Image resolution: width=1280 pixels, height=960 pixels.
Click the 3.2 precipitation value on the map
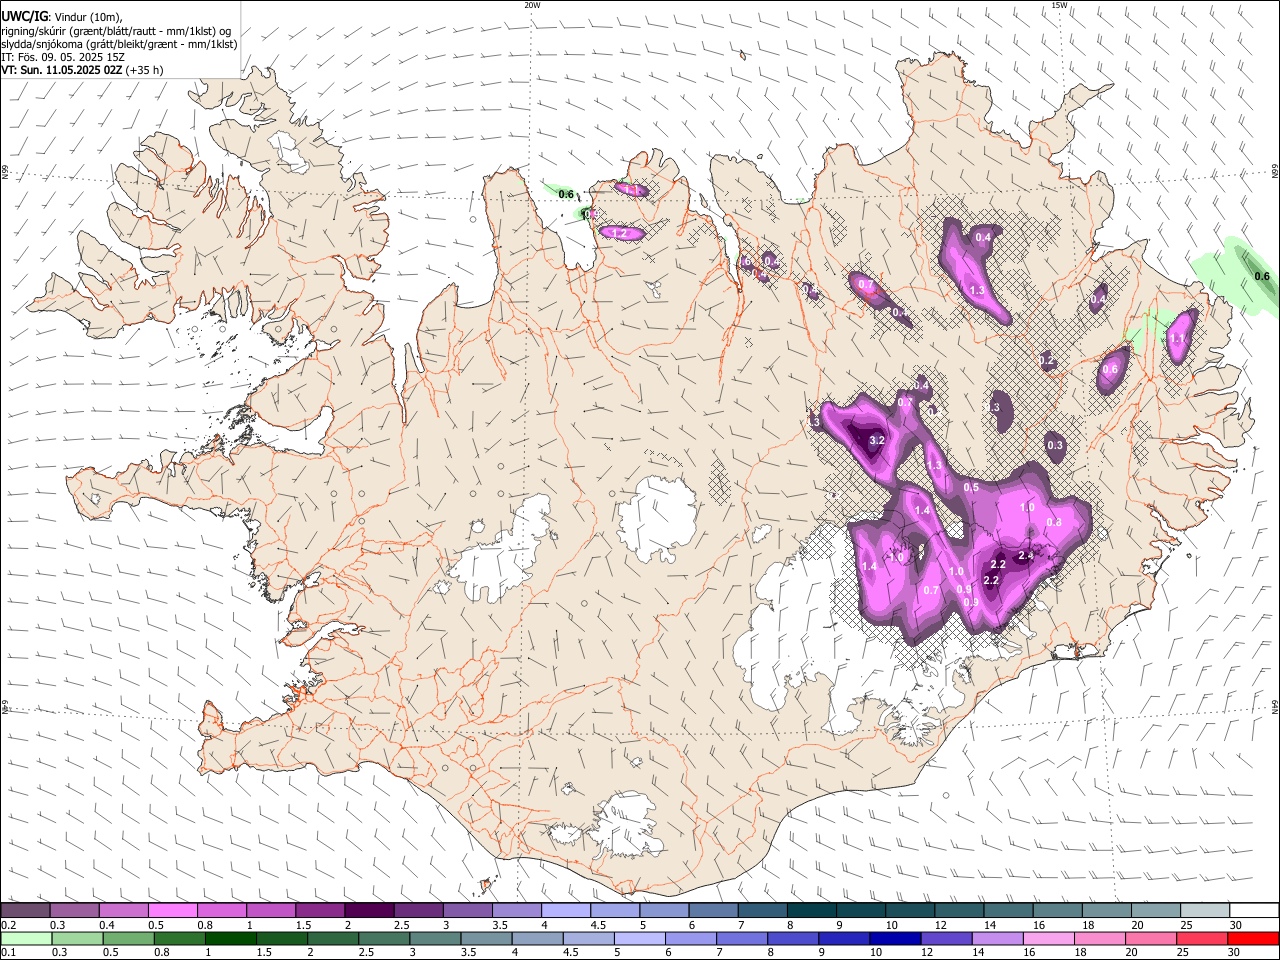877,440
